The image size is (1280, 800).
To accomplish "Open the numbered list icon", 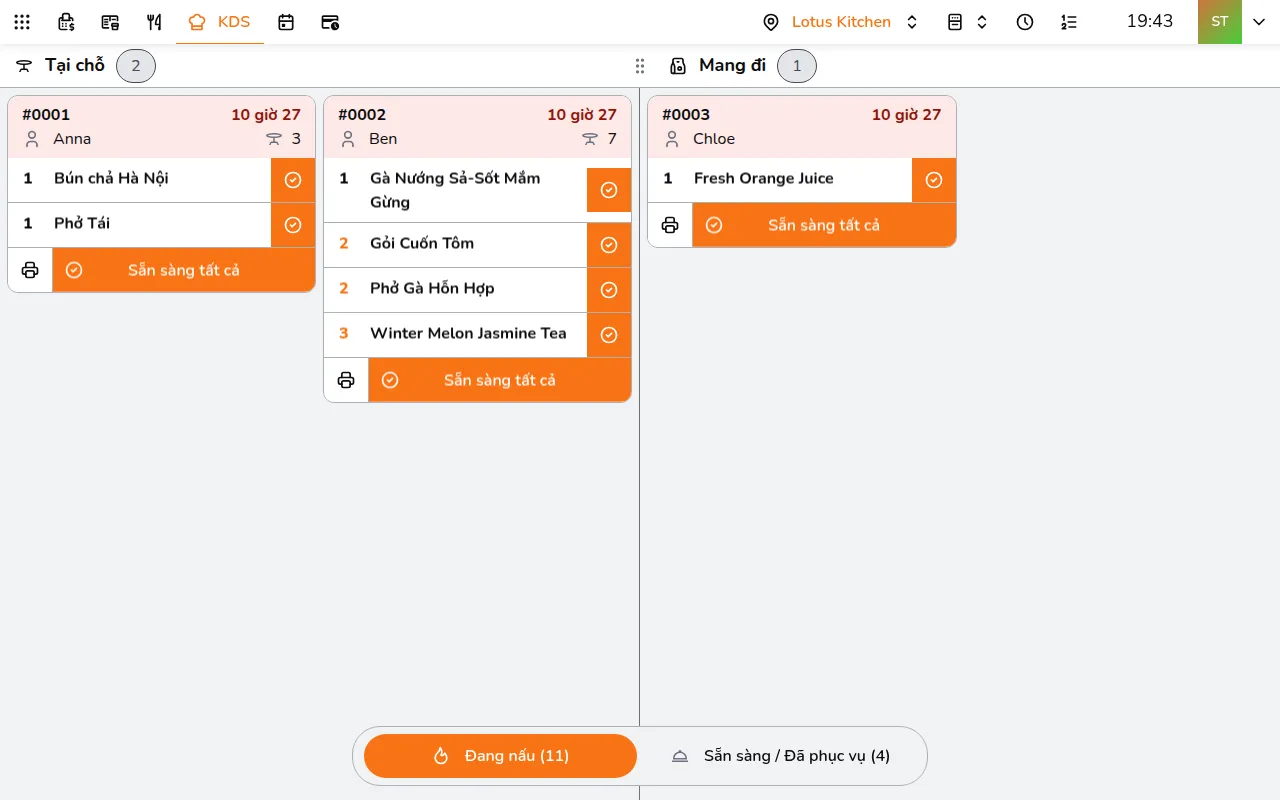I will click(x=1069, y=22).
